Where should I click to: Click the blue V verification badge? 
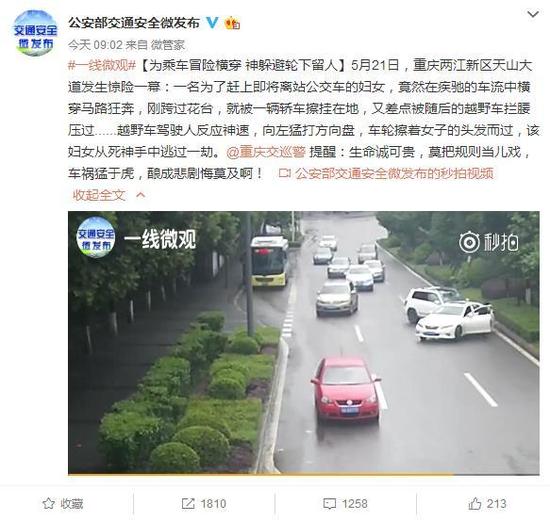click(212, 23)
